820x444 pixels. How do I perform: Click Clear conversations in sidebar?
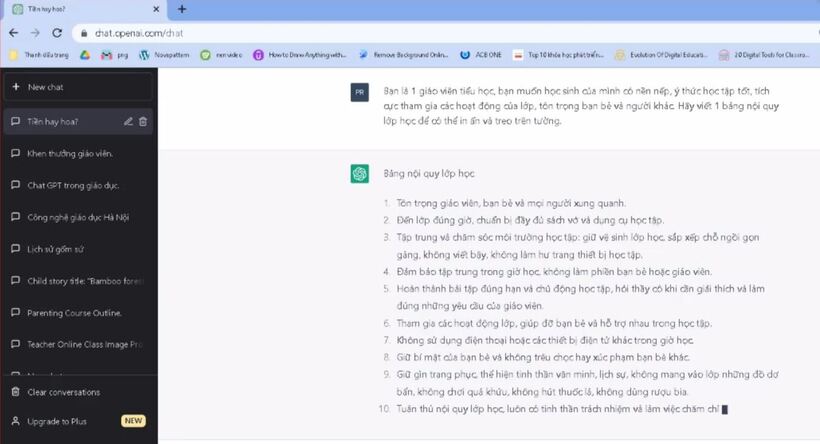(62, 391)
